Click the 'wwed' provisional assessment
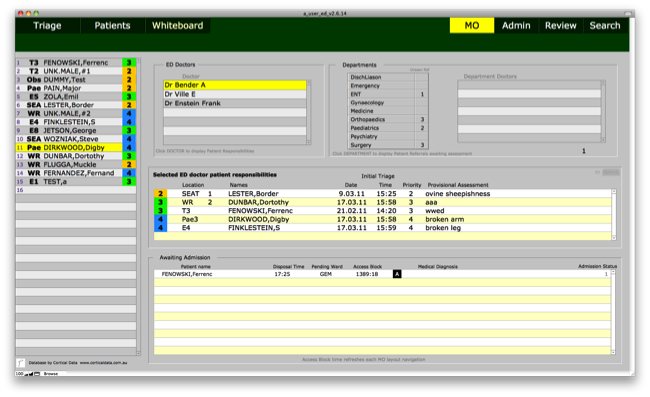This screenshot has height=397, width=650. 434,211
